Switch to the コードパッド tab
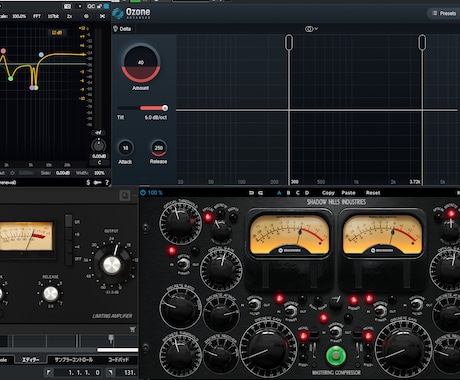This screenshot has height=380, width=460. point(119,360)
